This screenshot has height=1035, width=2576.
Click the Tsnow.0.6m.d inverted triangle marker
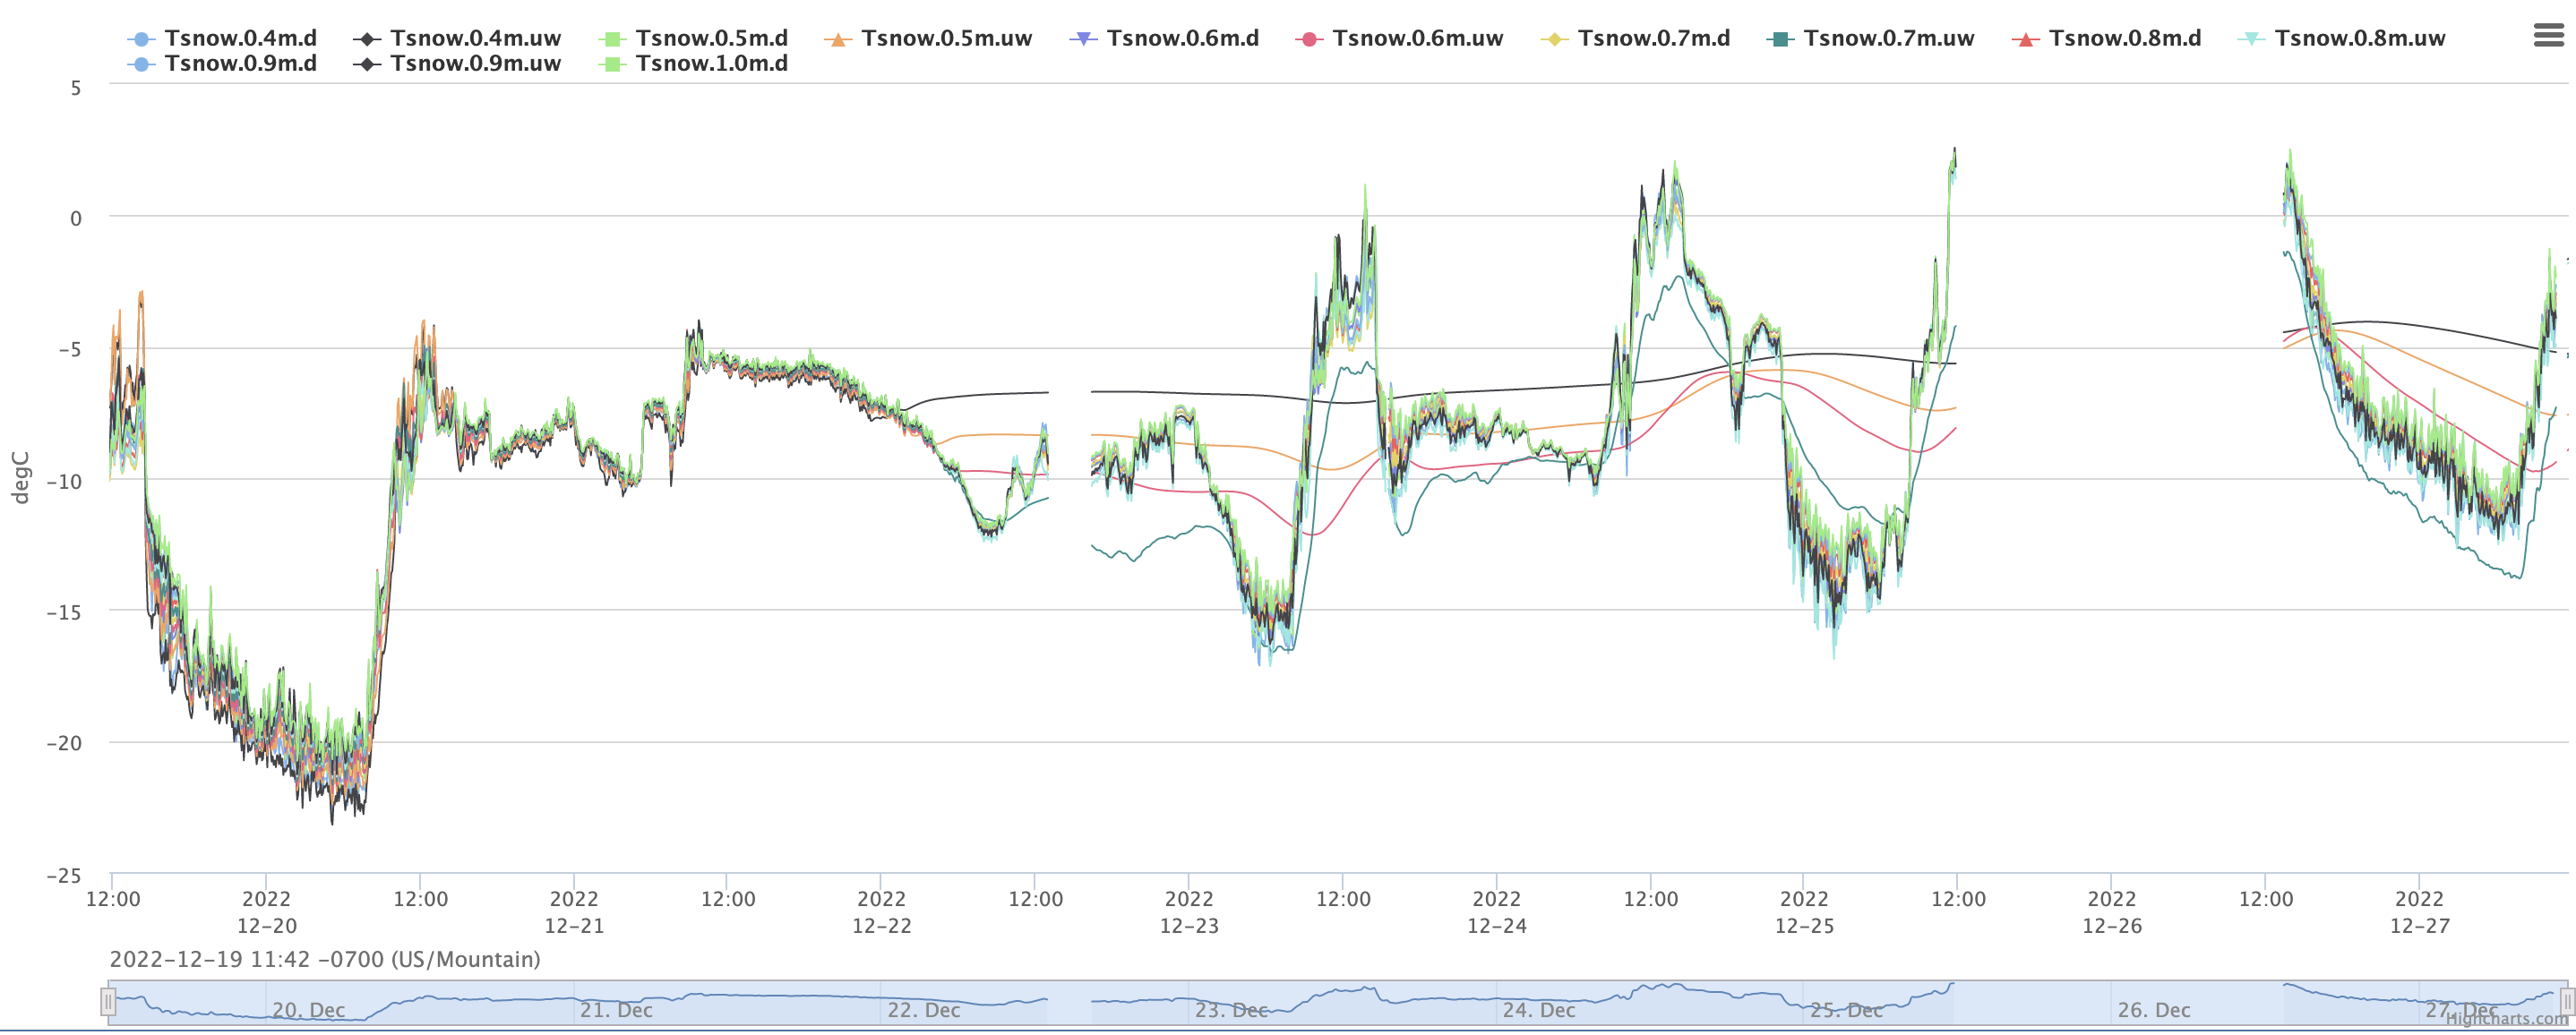1083,39
